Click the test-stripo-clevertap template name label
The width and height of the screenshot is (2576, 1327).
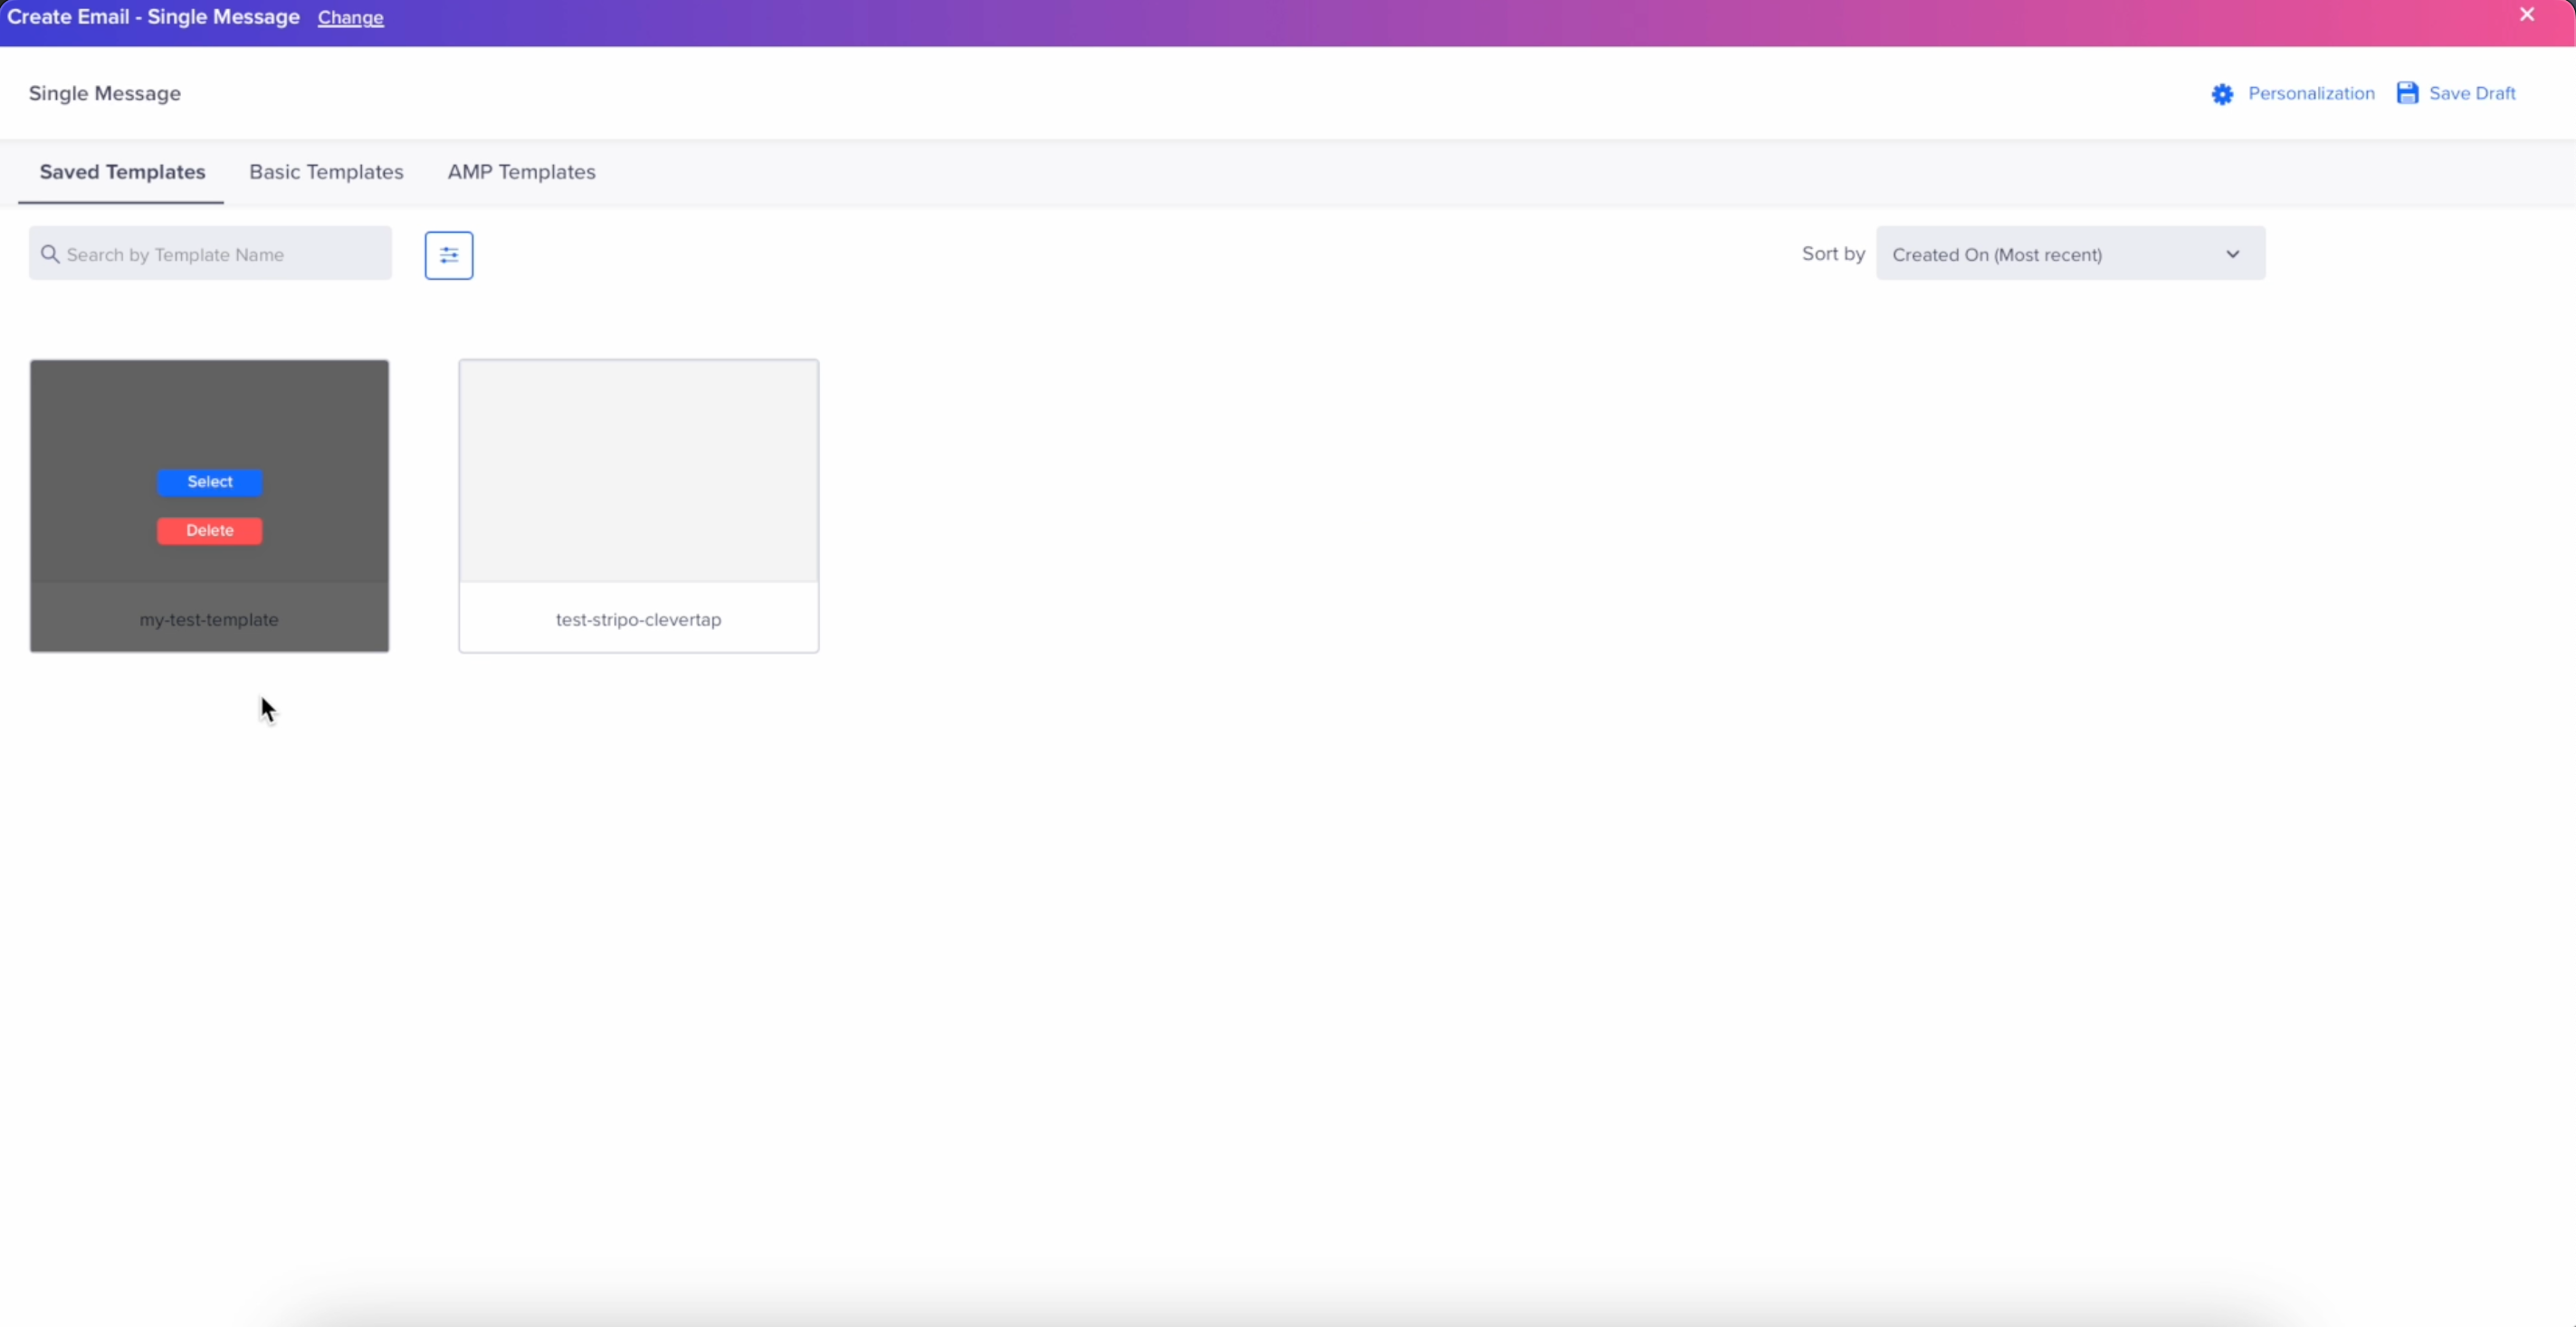pyautogui.click(x=638, y=619)
